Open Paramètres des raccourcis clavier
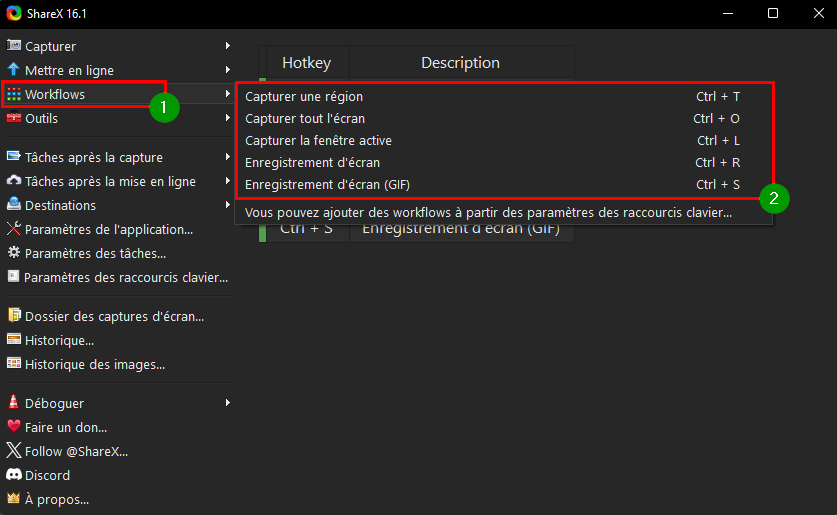 point(118,277)
